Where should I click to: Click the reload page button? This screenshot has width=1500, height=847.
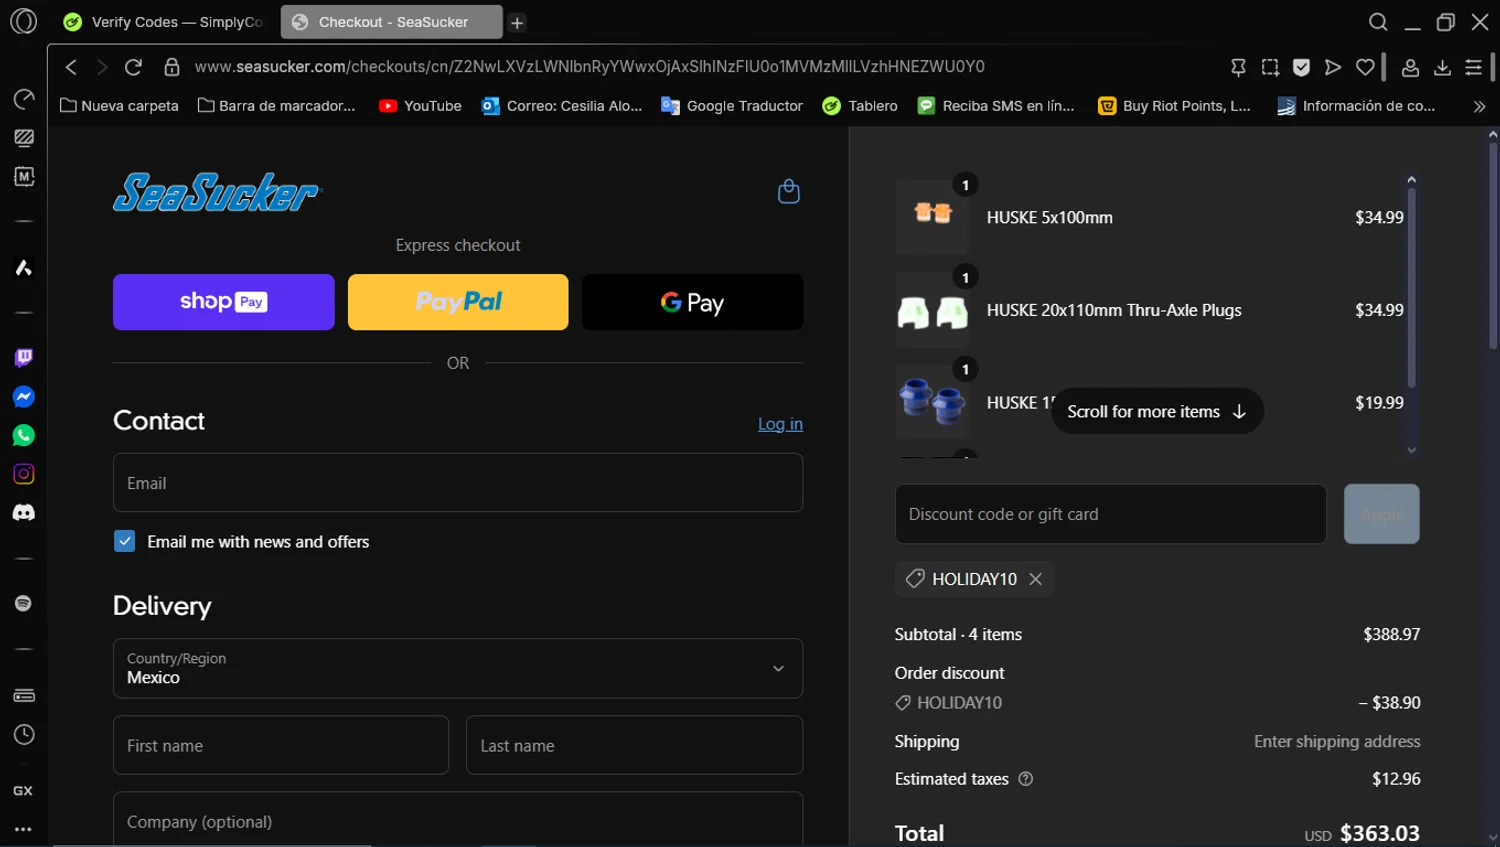[x=133, y=67]
